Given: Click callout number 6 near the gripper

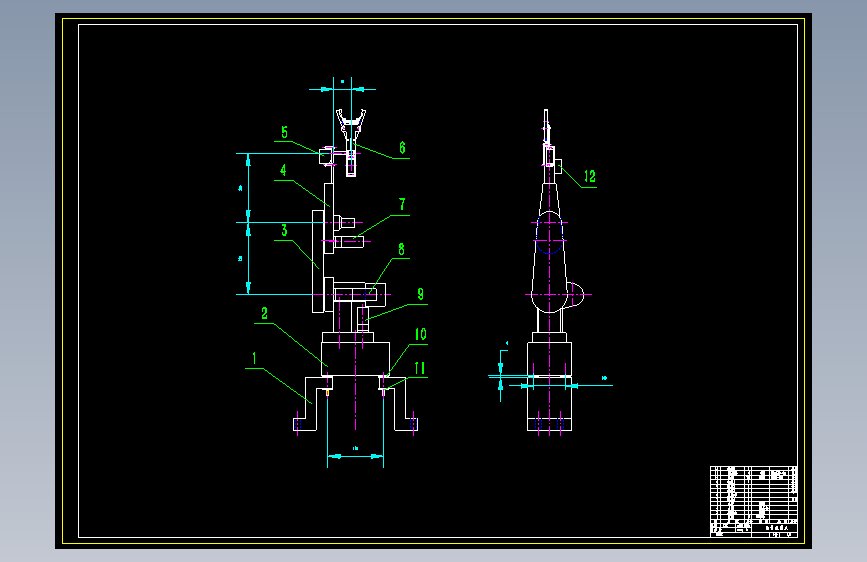Looking at the screenshot, I should click(x=403, y=148).
